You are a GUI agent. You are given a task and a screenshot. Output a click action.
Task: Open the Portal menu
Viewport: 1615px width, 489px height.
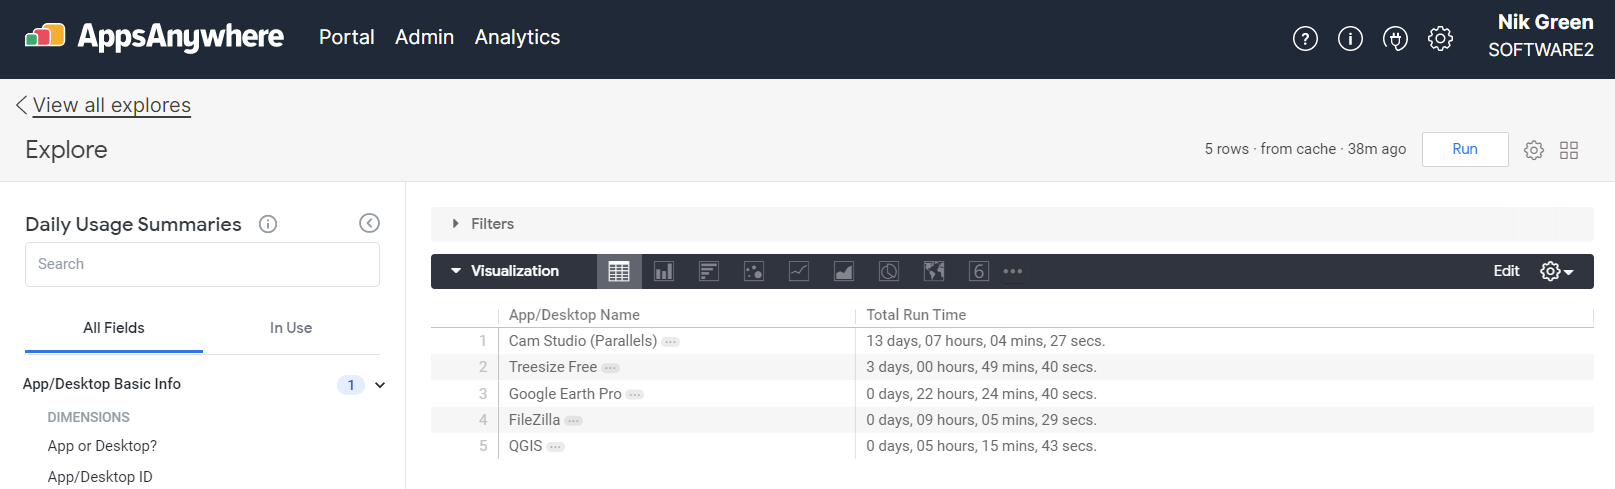[x=347, y=37]
